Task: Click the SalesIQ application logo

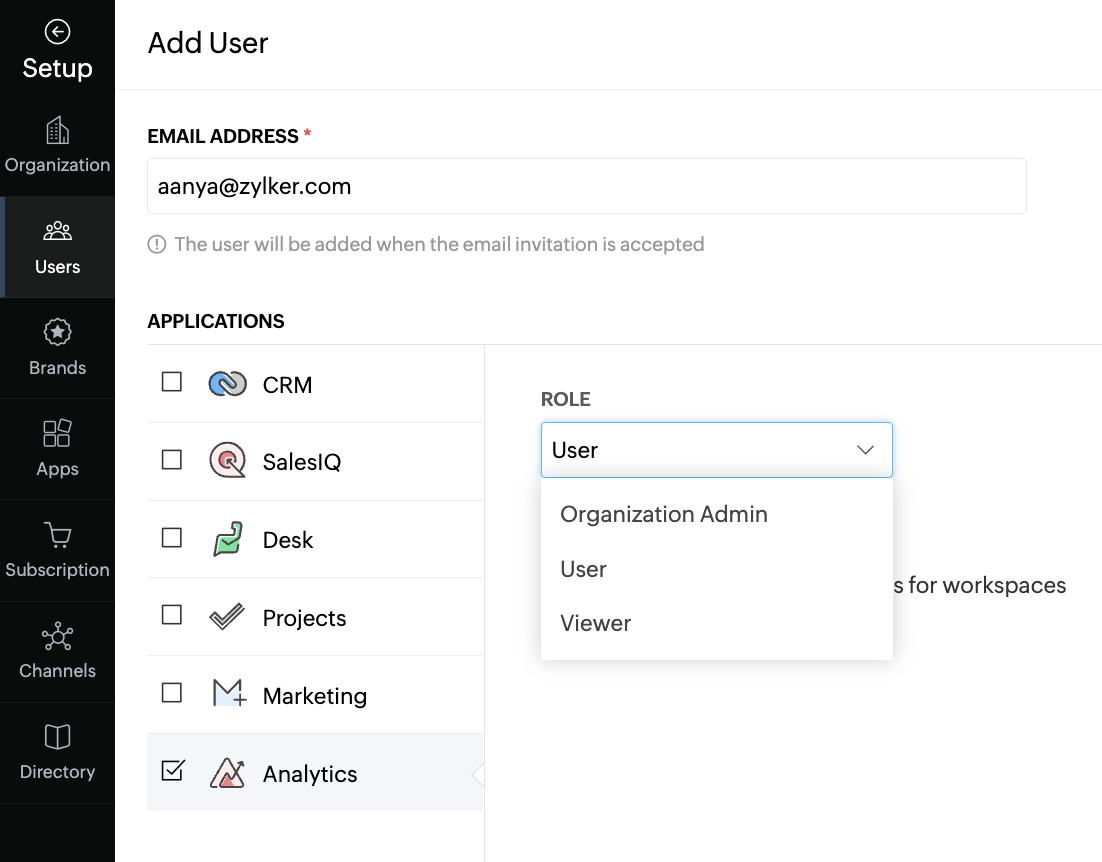Action: click(x=228, y=461)
